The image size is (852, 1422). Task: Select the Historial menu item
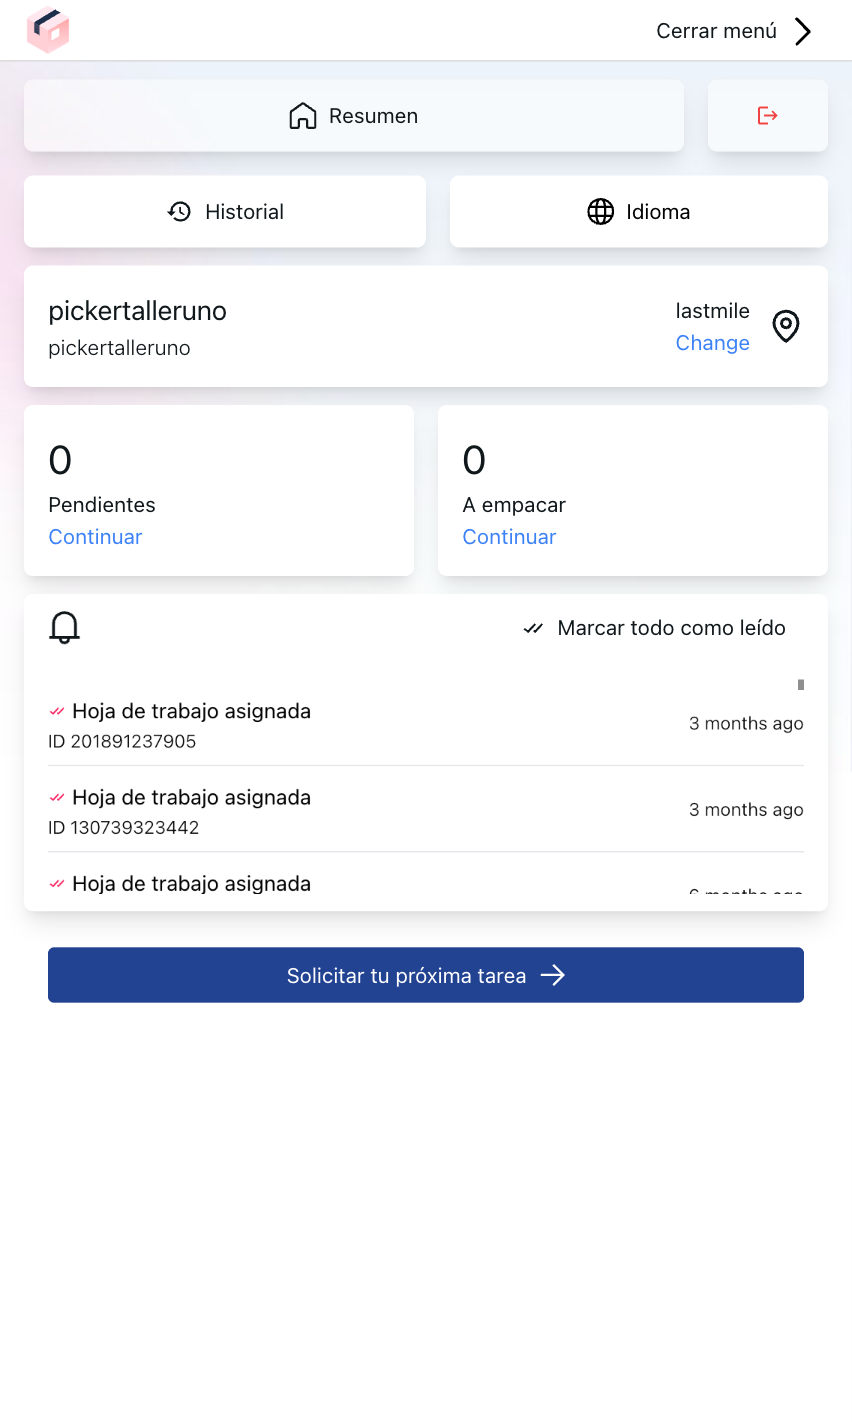pyautogui.click(x=224, y=211)
